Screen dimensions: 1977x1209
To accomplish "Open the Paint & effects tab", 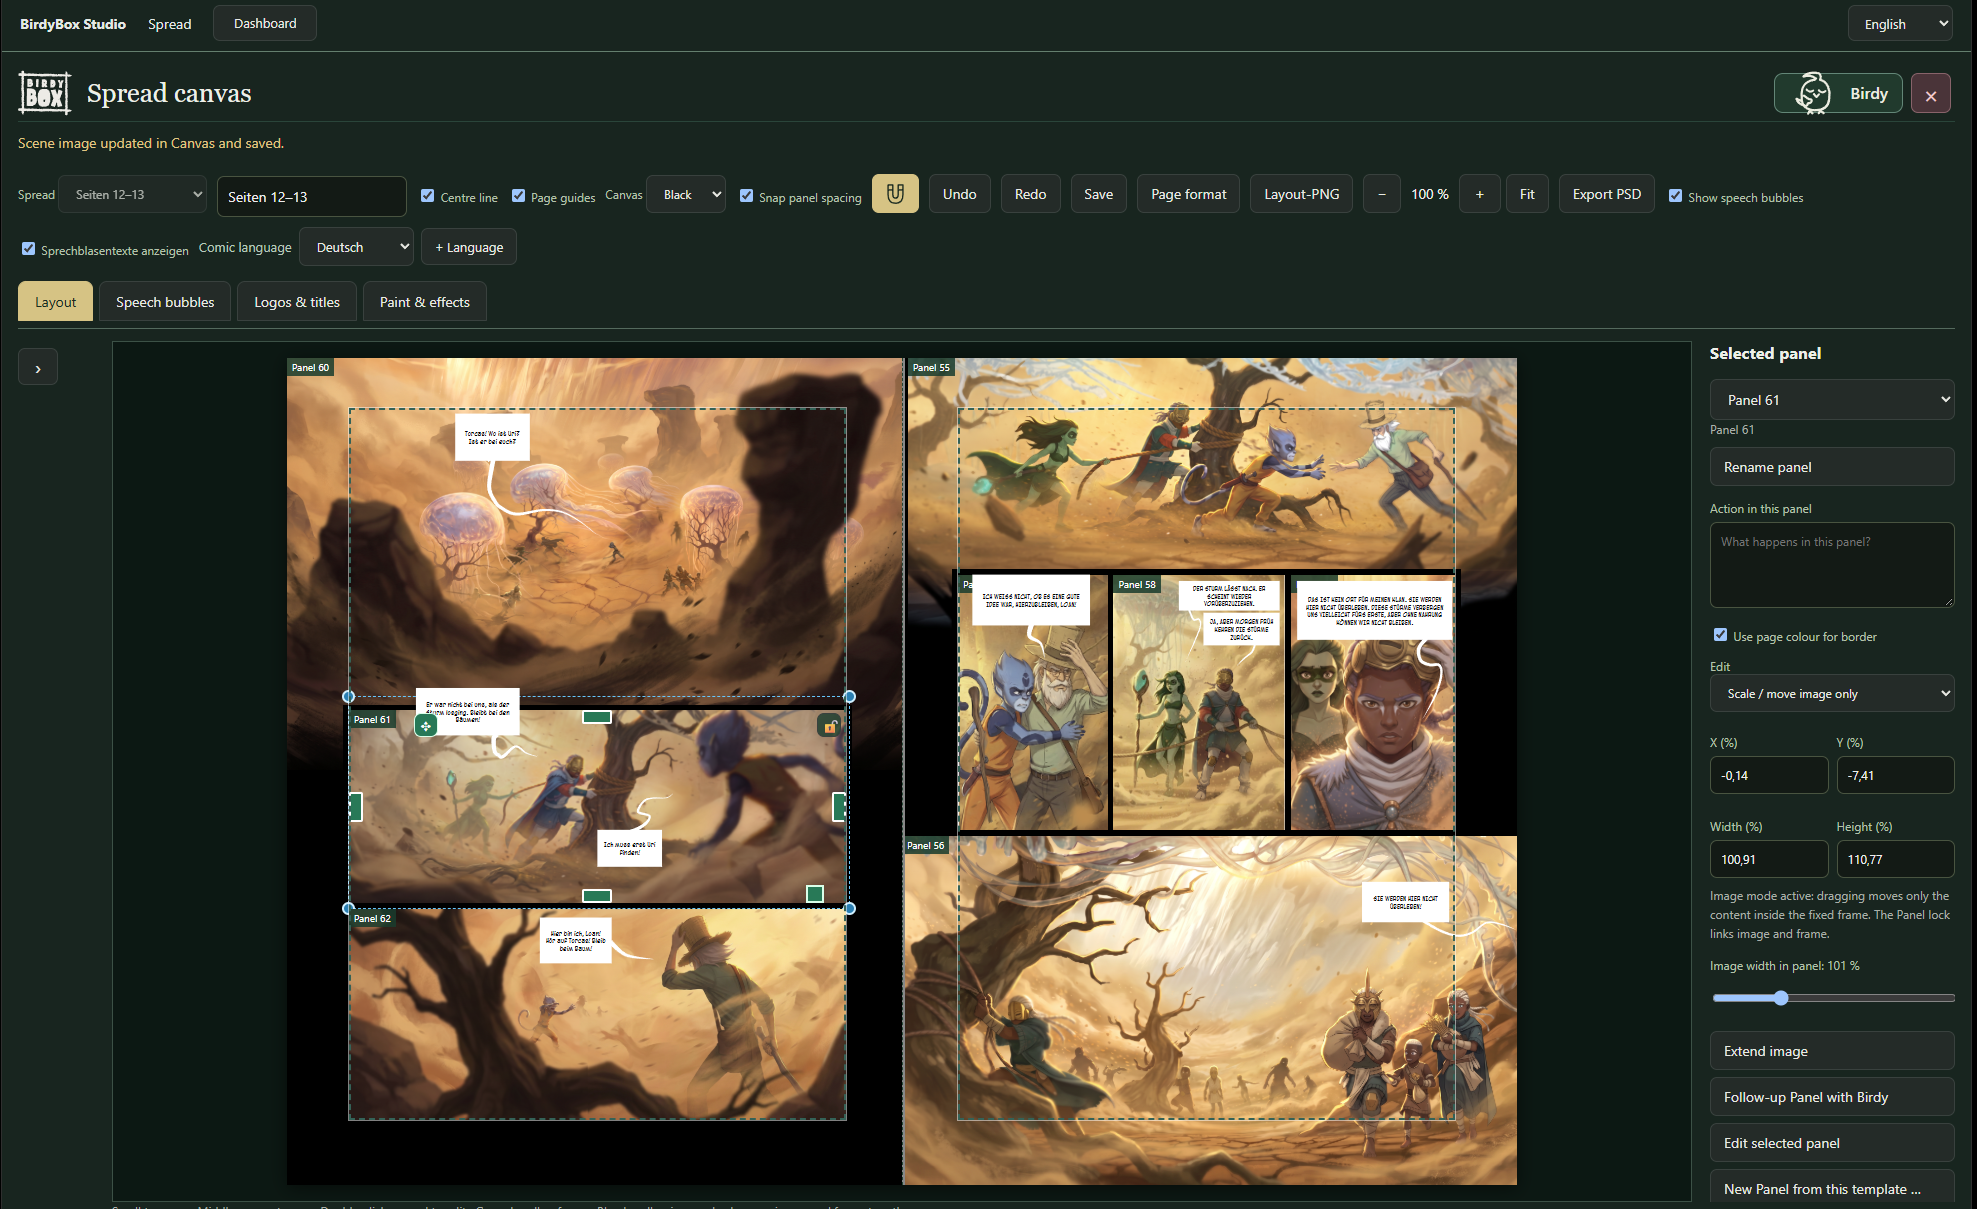I will click(425, 302).
